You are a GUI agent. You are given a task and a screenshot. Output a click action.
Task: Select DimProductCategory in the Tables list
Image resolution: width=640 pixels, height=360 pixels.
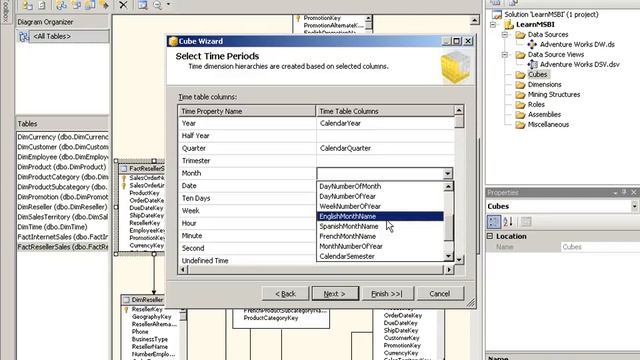tap(63, 177)
